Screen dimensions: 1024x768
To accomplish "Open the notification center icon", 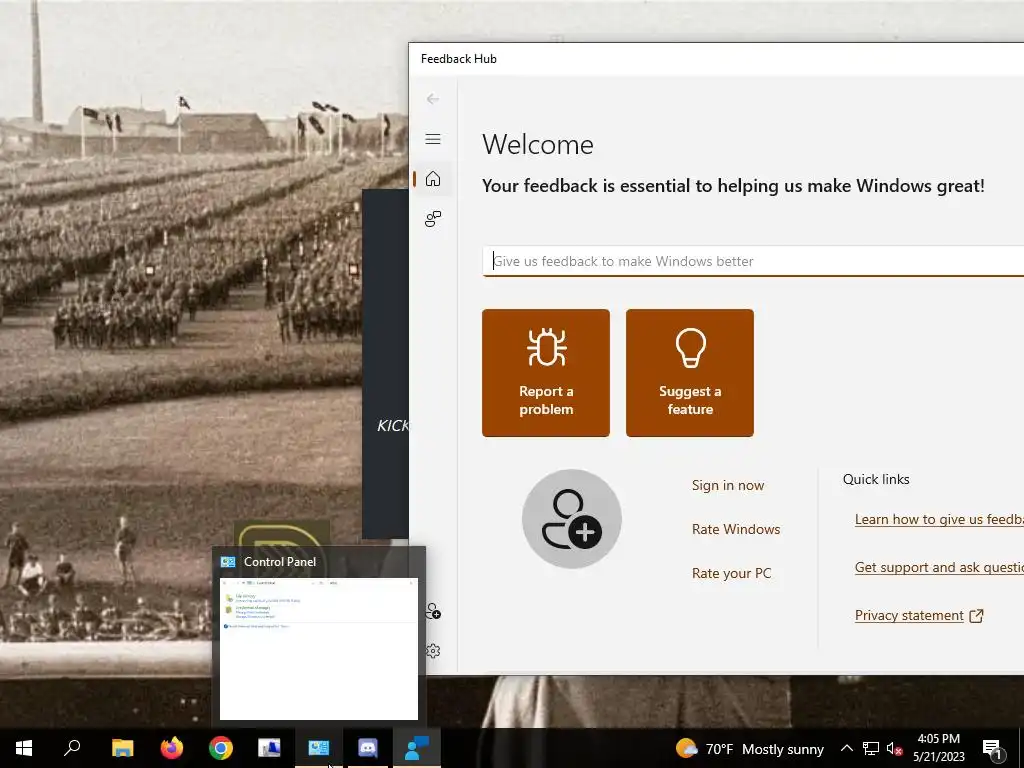I will (x=993, y=748).
